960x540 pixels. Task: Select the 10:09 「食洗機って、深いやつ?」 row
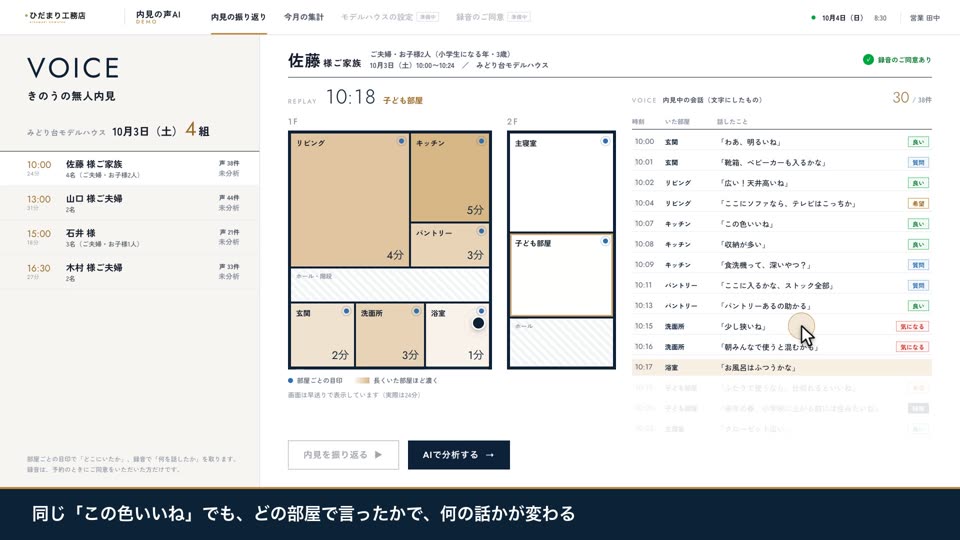[782, 264]
